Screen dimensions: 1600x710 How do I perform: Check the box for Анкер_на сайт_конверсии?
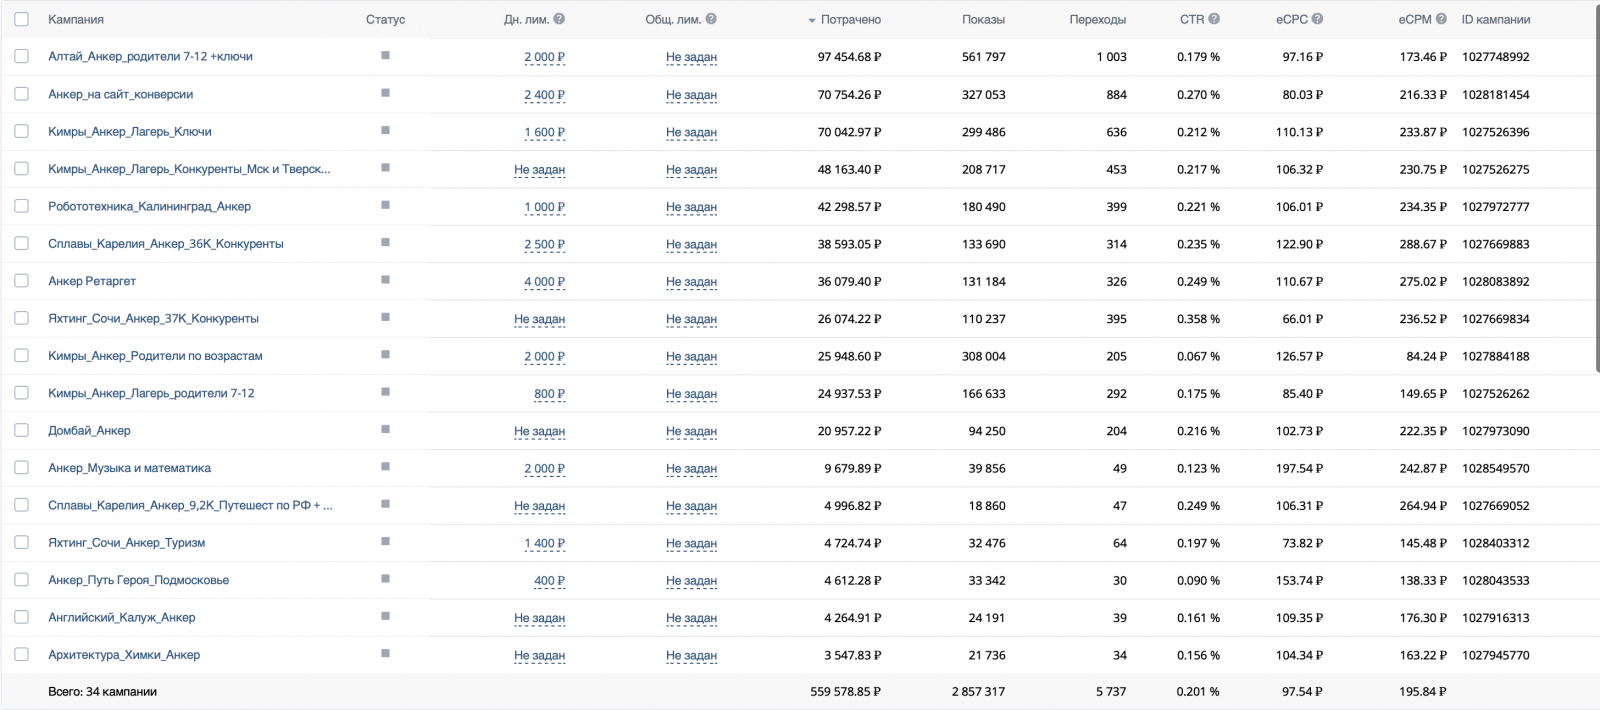point(21,94)
